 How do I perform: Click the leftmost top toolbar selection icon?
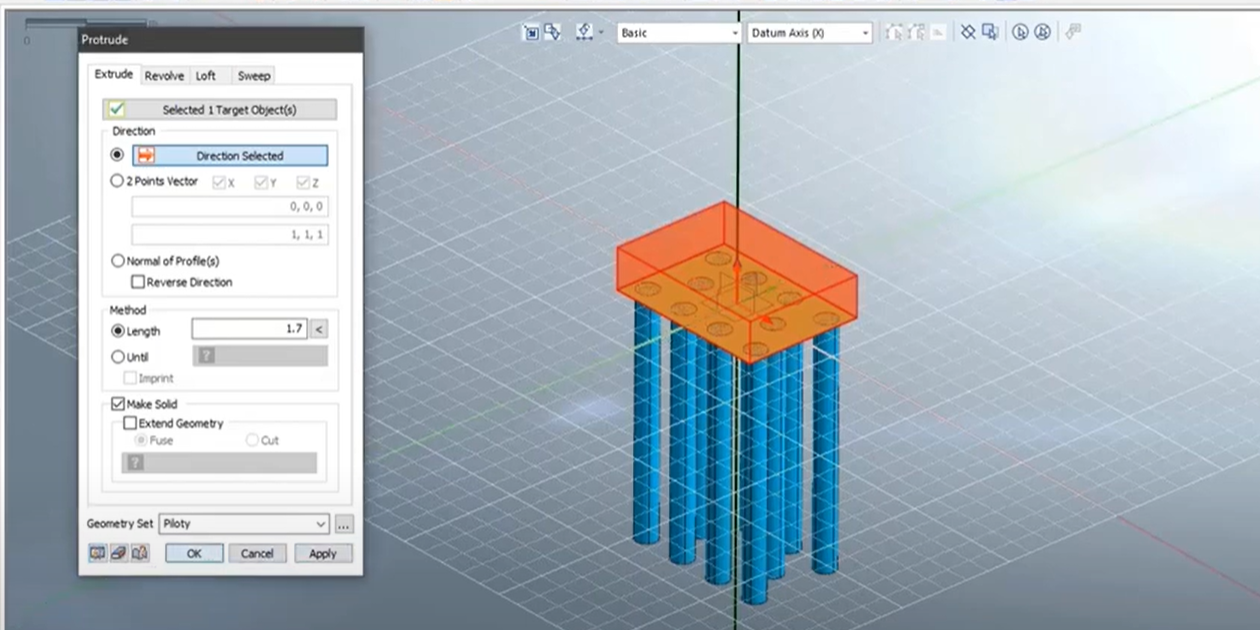point(531,32)
